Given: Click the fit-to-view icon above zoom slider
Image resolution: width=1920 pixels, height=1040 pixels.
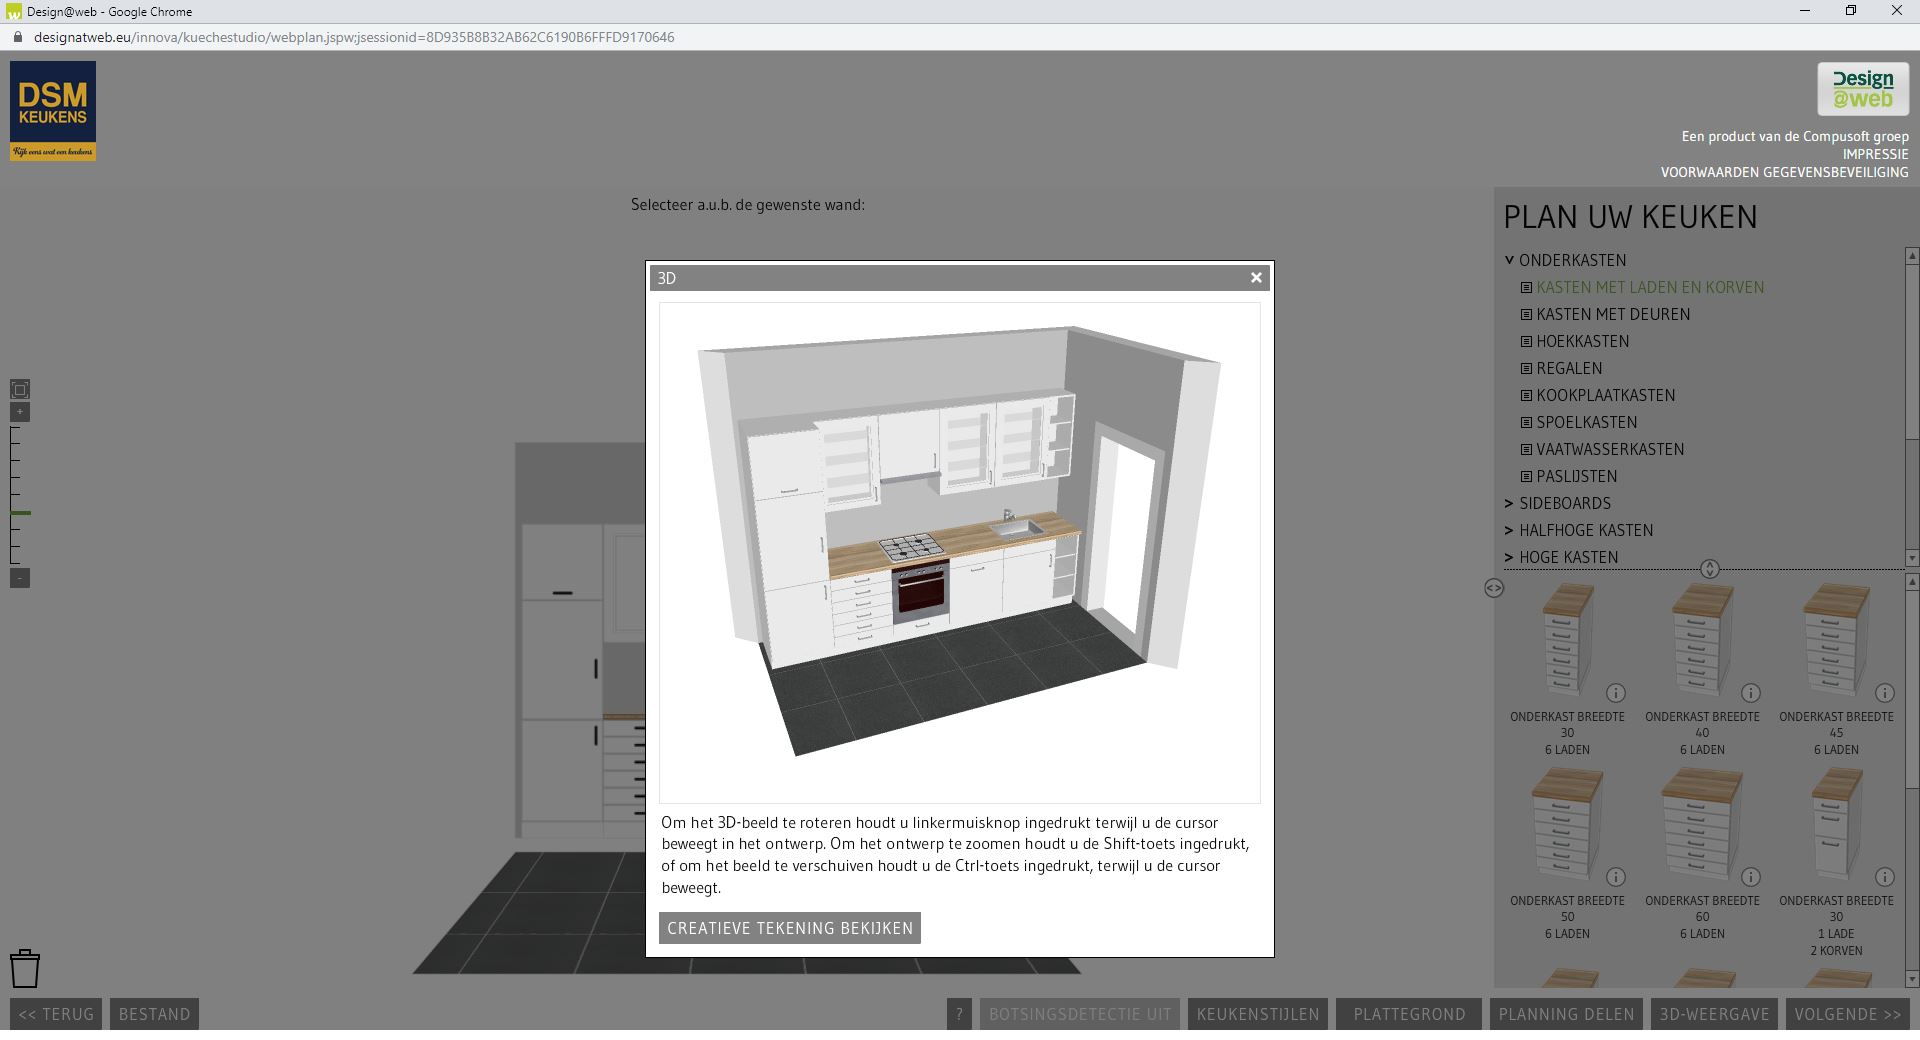Looking at the screenshot, I should (x=20, y=389).
